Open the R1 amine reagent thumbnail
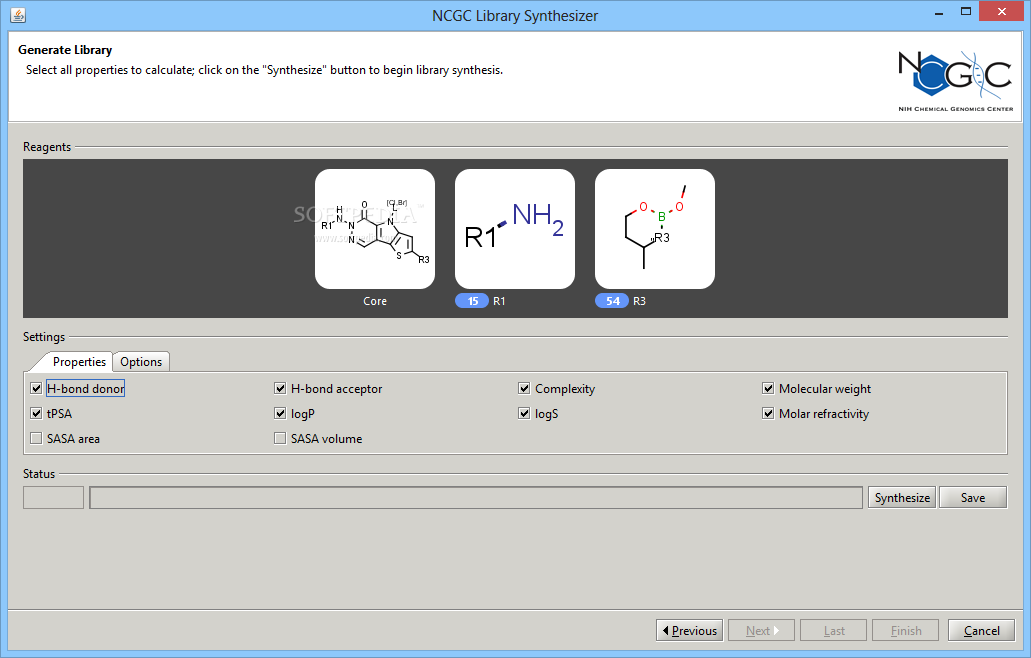 point(515,229)
